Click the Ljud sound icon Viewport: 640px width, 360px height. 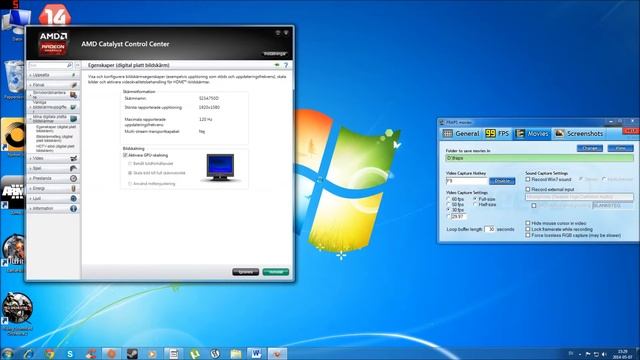73,198
